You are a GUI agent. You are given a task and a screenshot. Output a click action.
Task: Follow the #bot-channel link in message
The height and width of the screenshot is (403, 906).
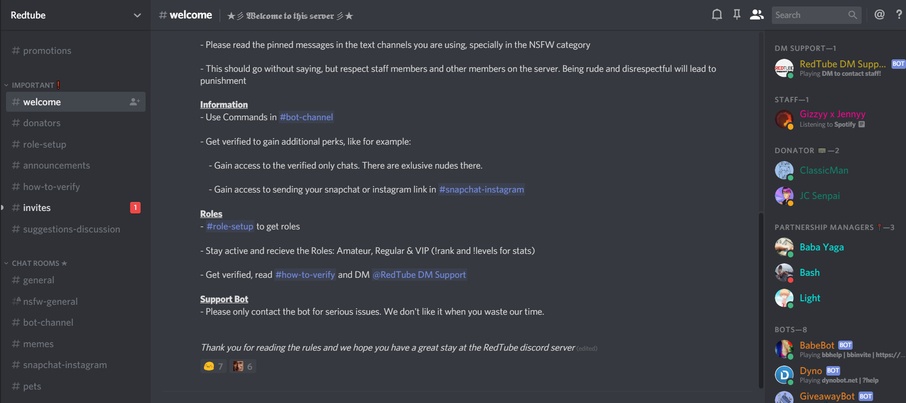[306, 117]
